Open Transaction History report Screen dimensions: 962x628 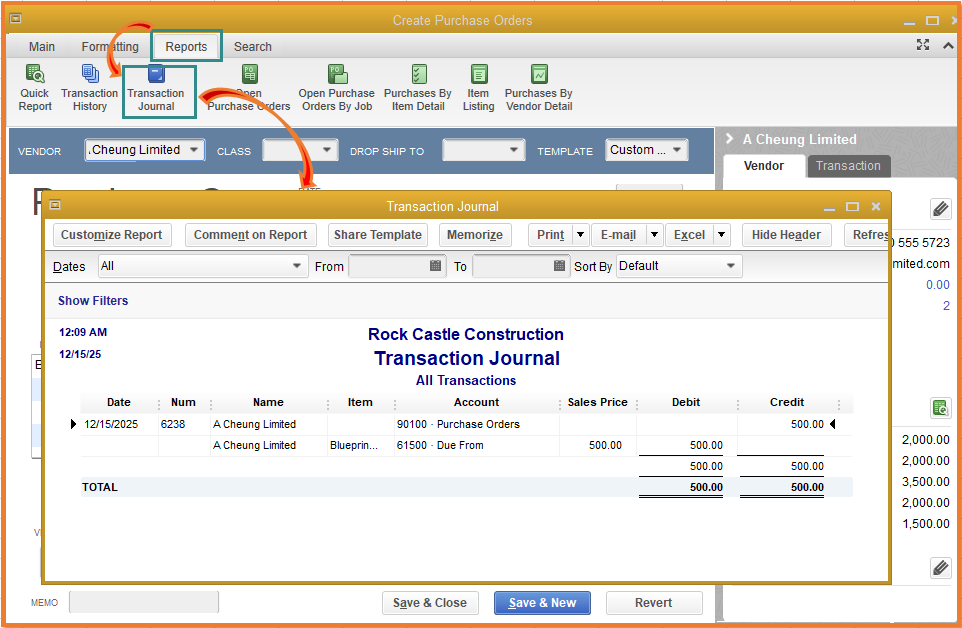click(90, 88)
